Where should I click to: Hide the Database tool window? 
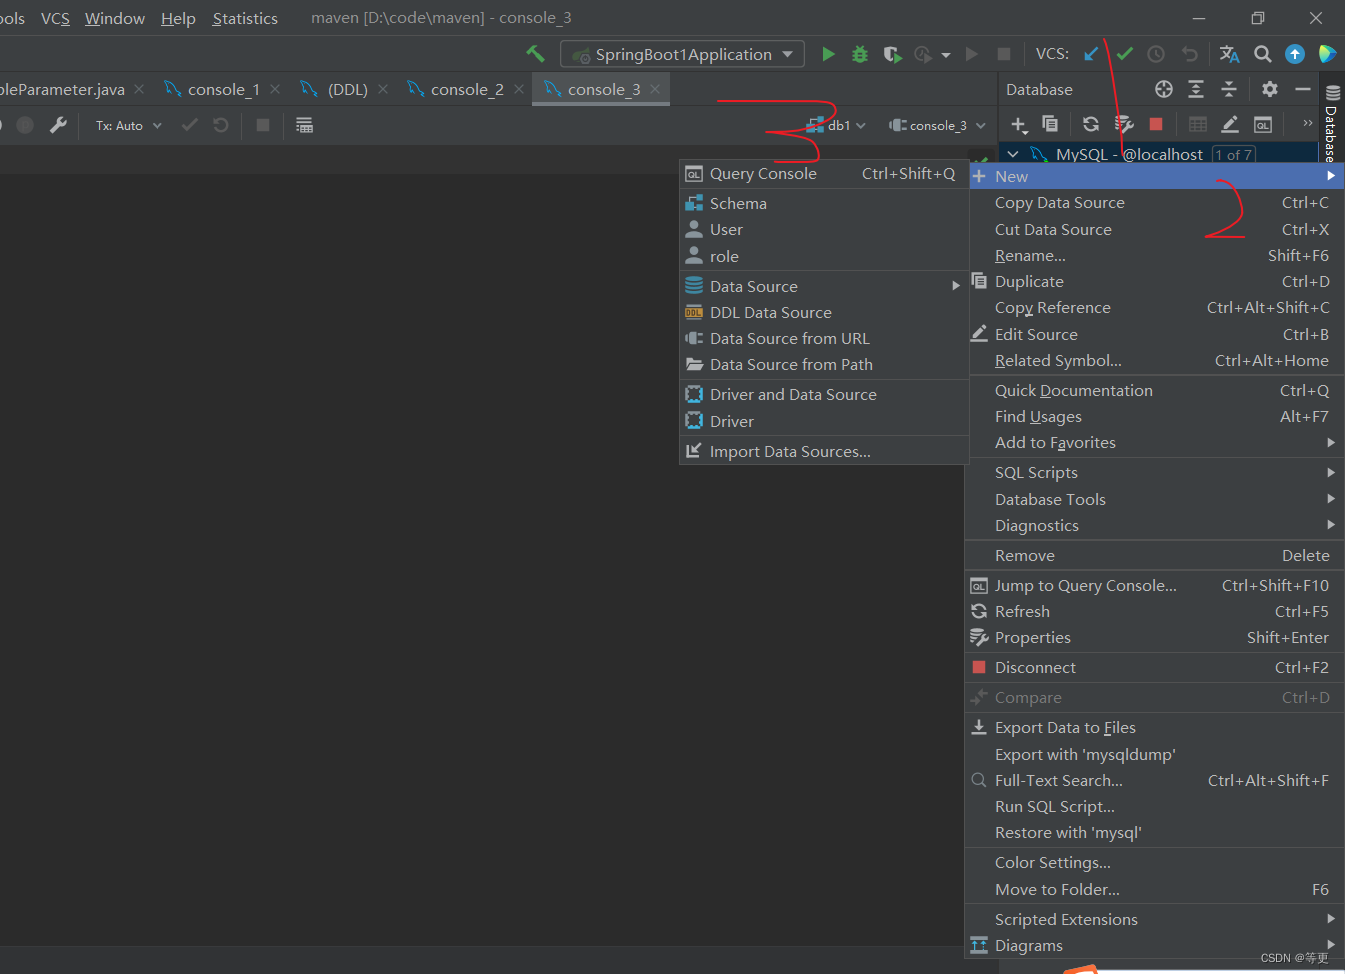[x=1302, y=89]
